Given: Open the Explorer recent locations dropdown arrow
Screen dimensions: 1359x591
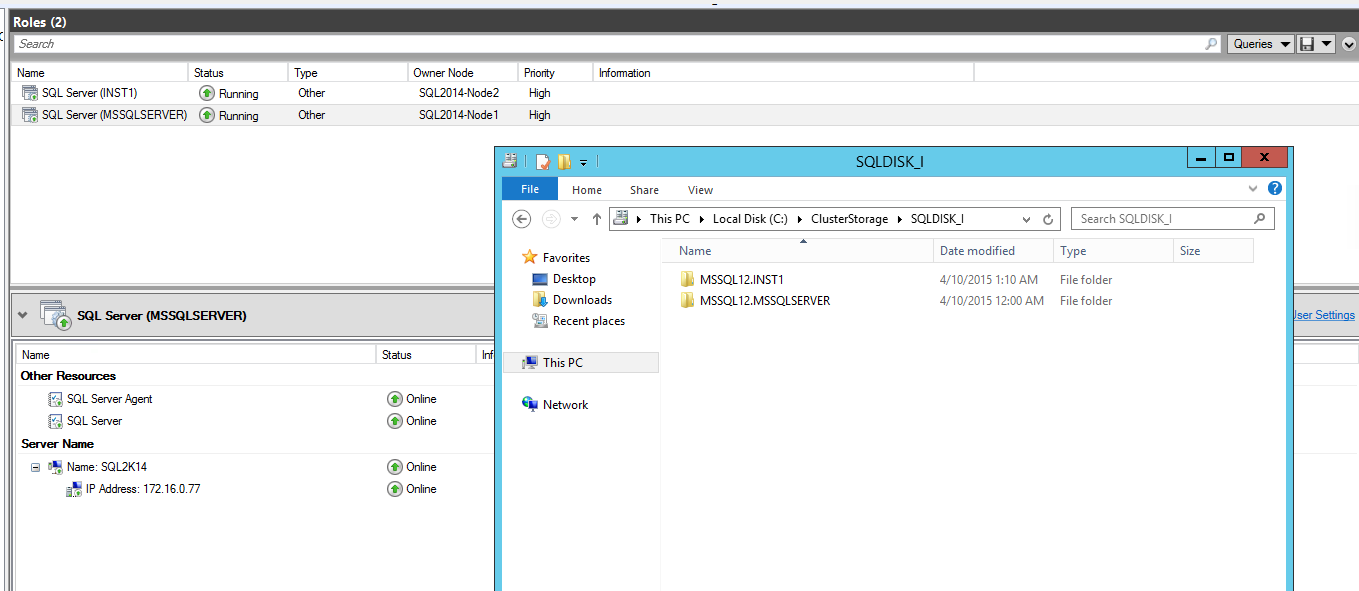Looking at the screenshot, I should point(574,219).
